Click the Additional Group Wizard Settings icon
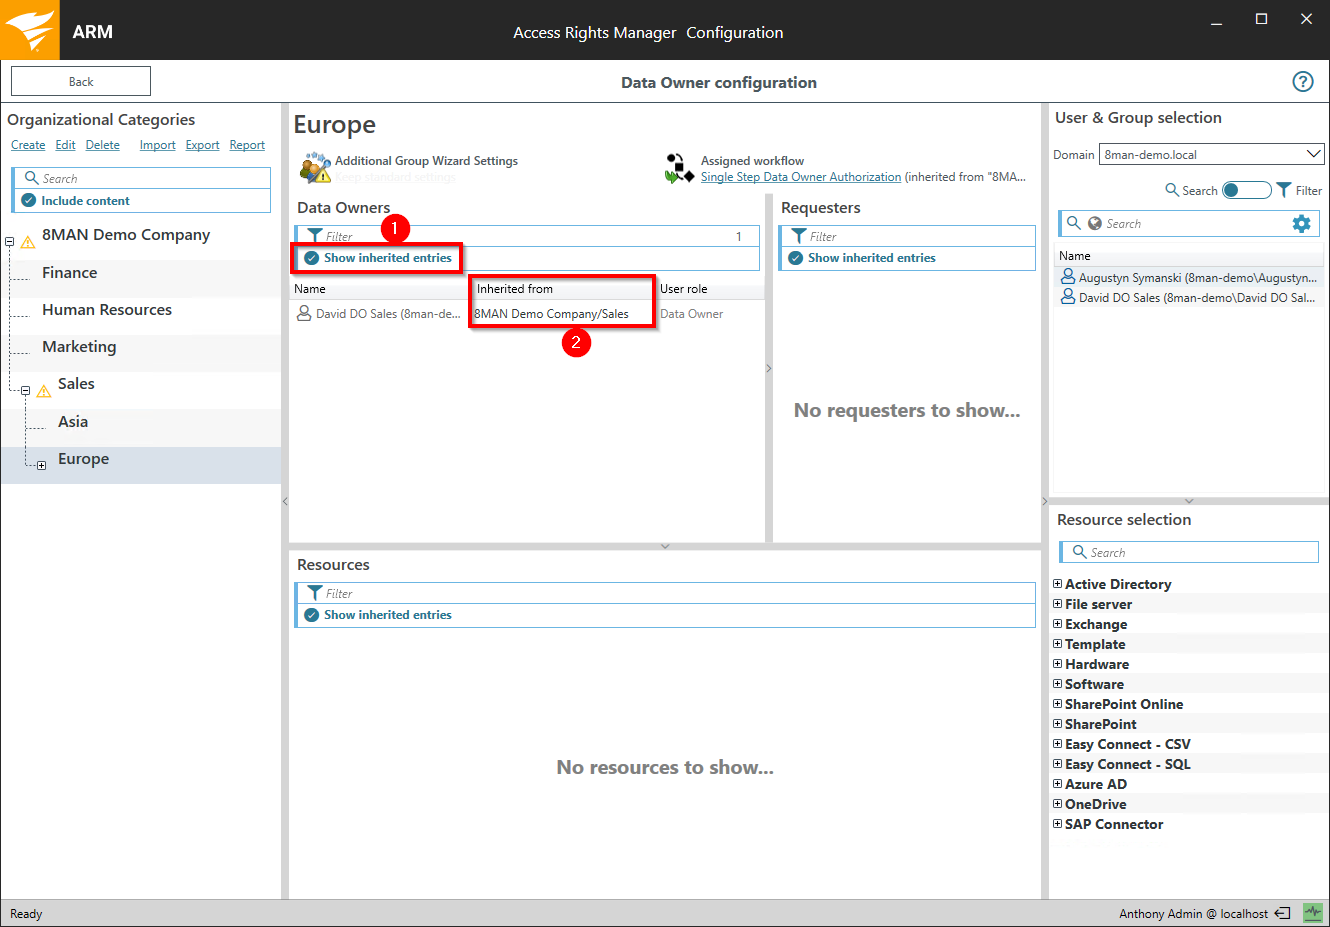Image resolution: width=1330 pixels, height=927 pixels. pos(315,168)
